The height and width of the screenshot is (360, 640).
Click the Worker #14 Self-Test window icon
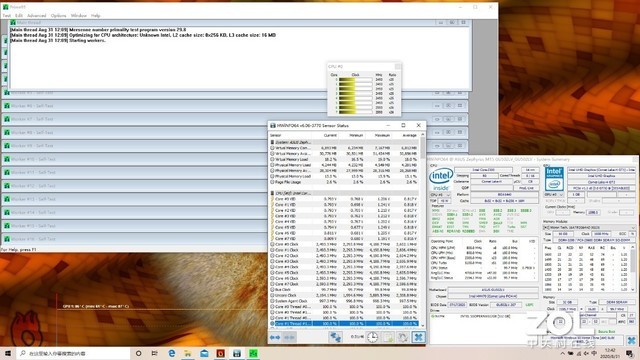(7, 212)
